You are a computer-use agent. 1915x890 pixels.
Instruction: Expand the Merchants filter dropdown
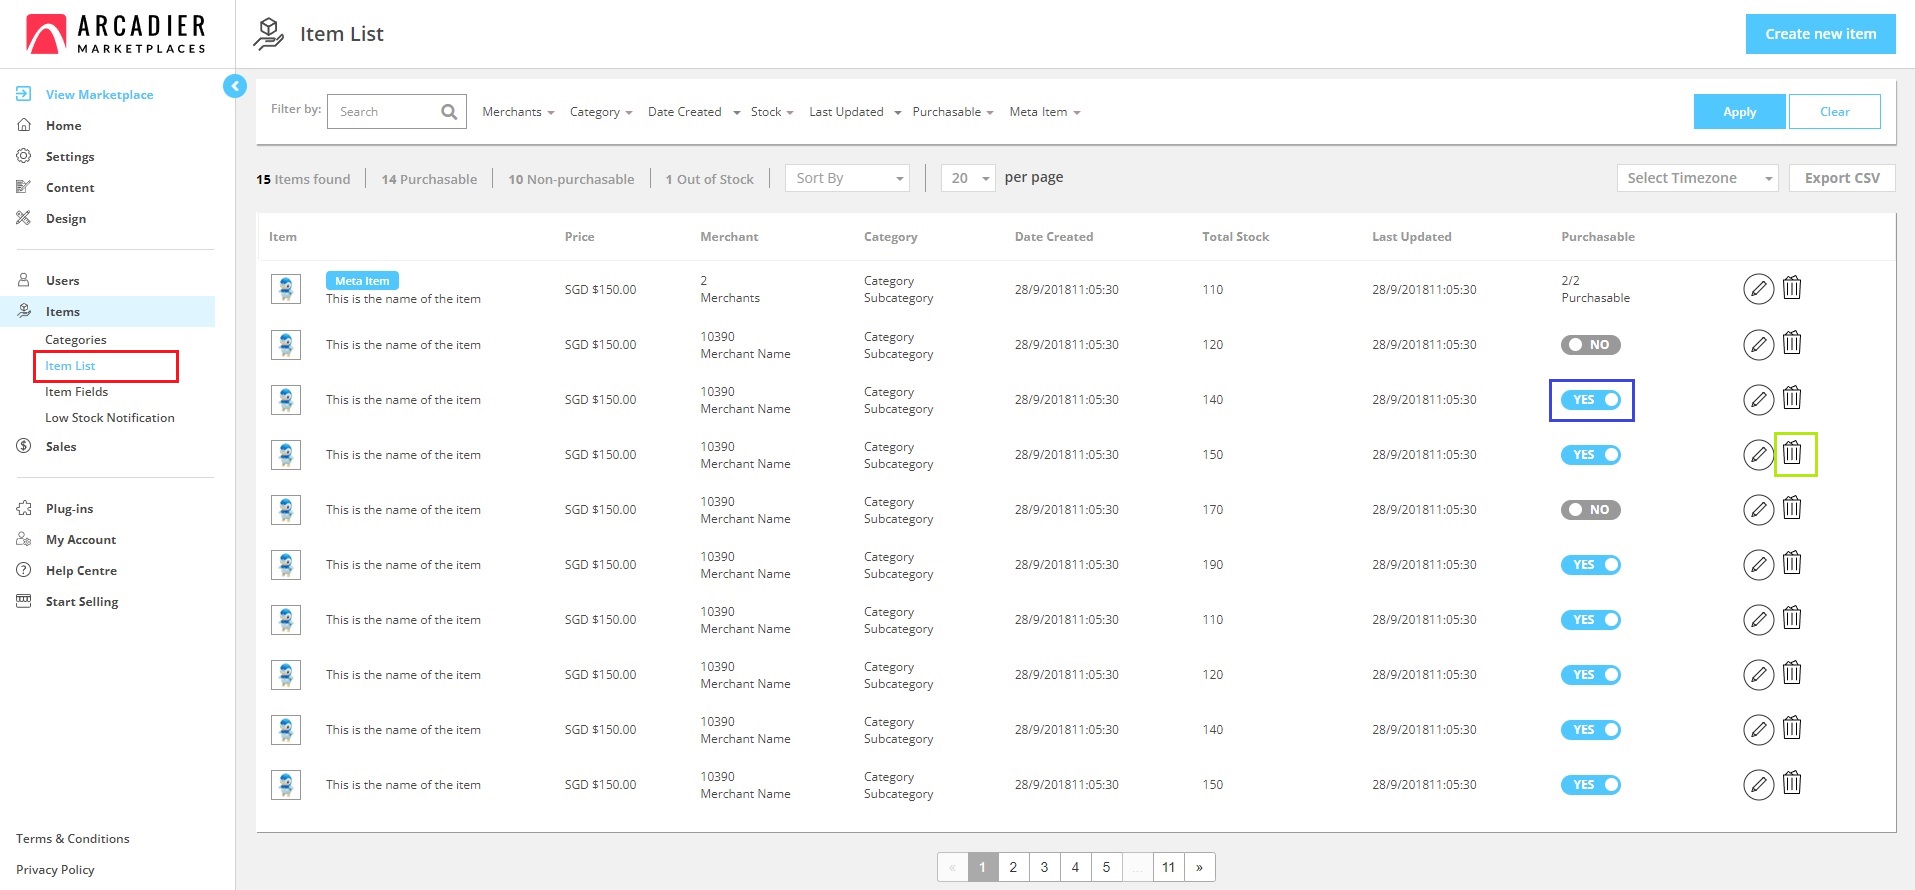[x=518, y=112]
